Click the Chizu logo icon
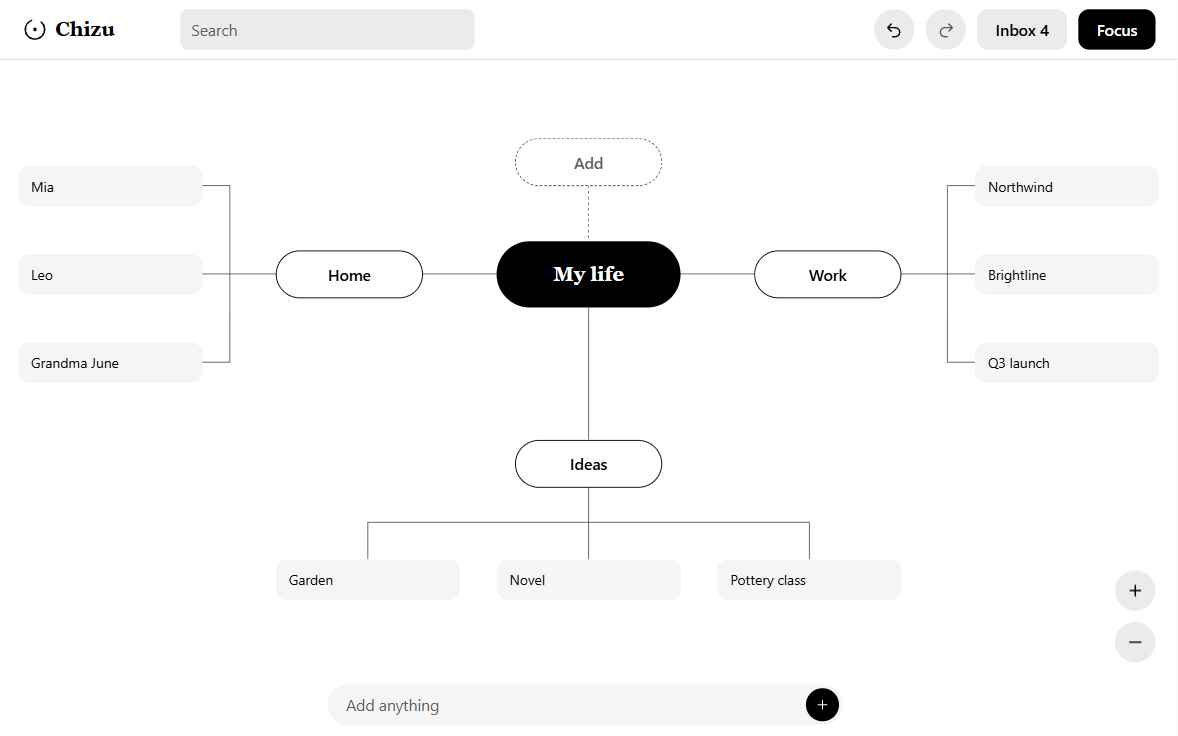 click(35, 29)
